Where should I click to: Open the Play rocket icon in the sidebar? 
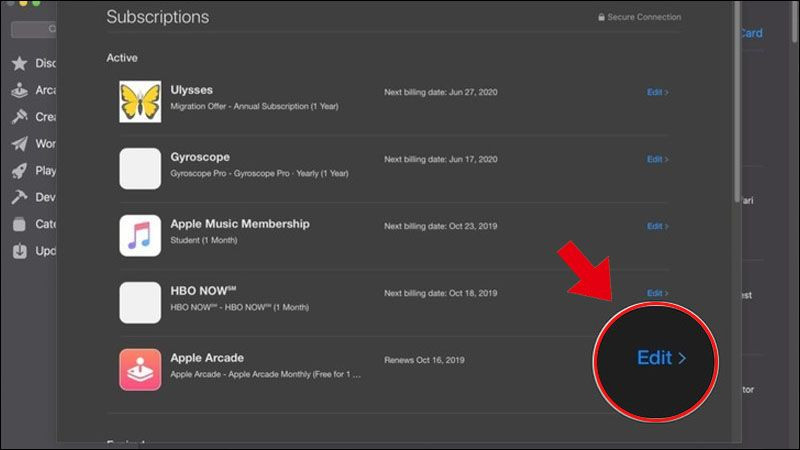tap(19, 171)
